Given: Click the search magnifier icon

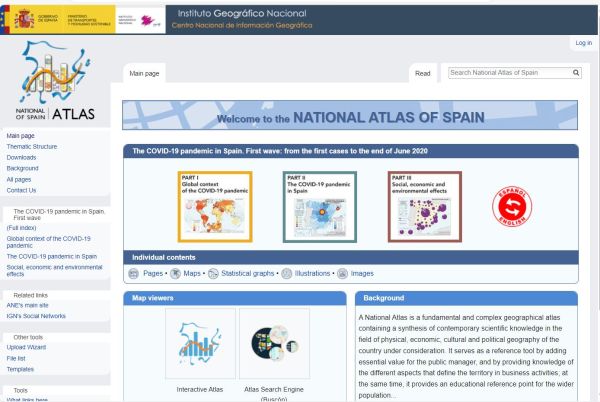Looking at the screenshot, I should tap(576, 73).
